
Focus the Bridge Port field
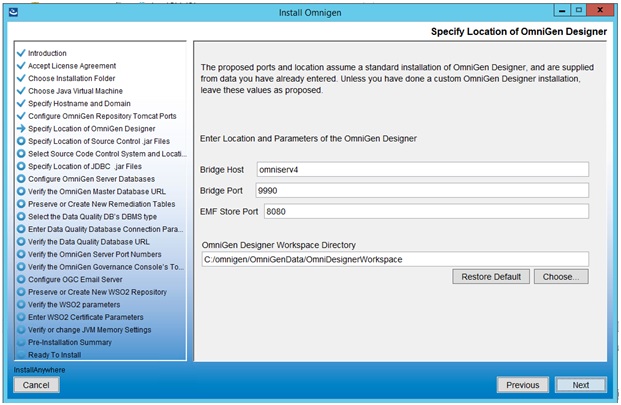(422, 190)
